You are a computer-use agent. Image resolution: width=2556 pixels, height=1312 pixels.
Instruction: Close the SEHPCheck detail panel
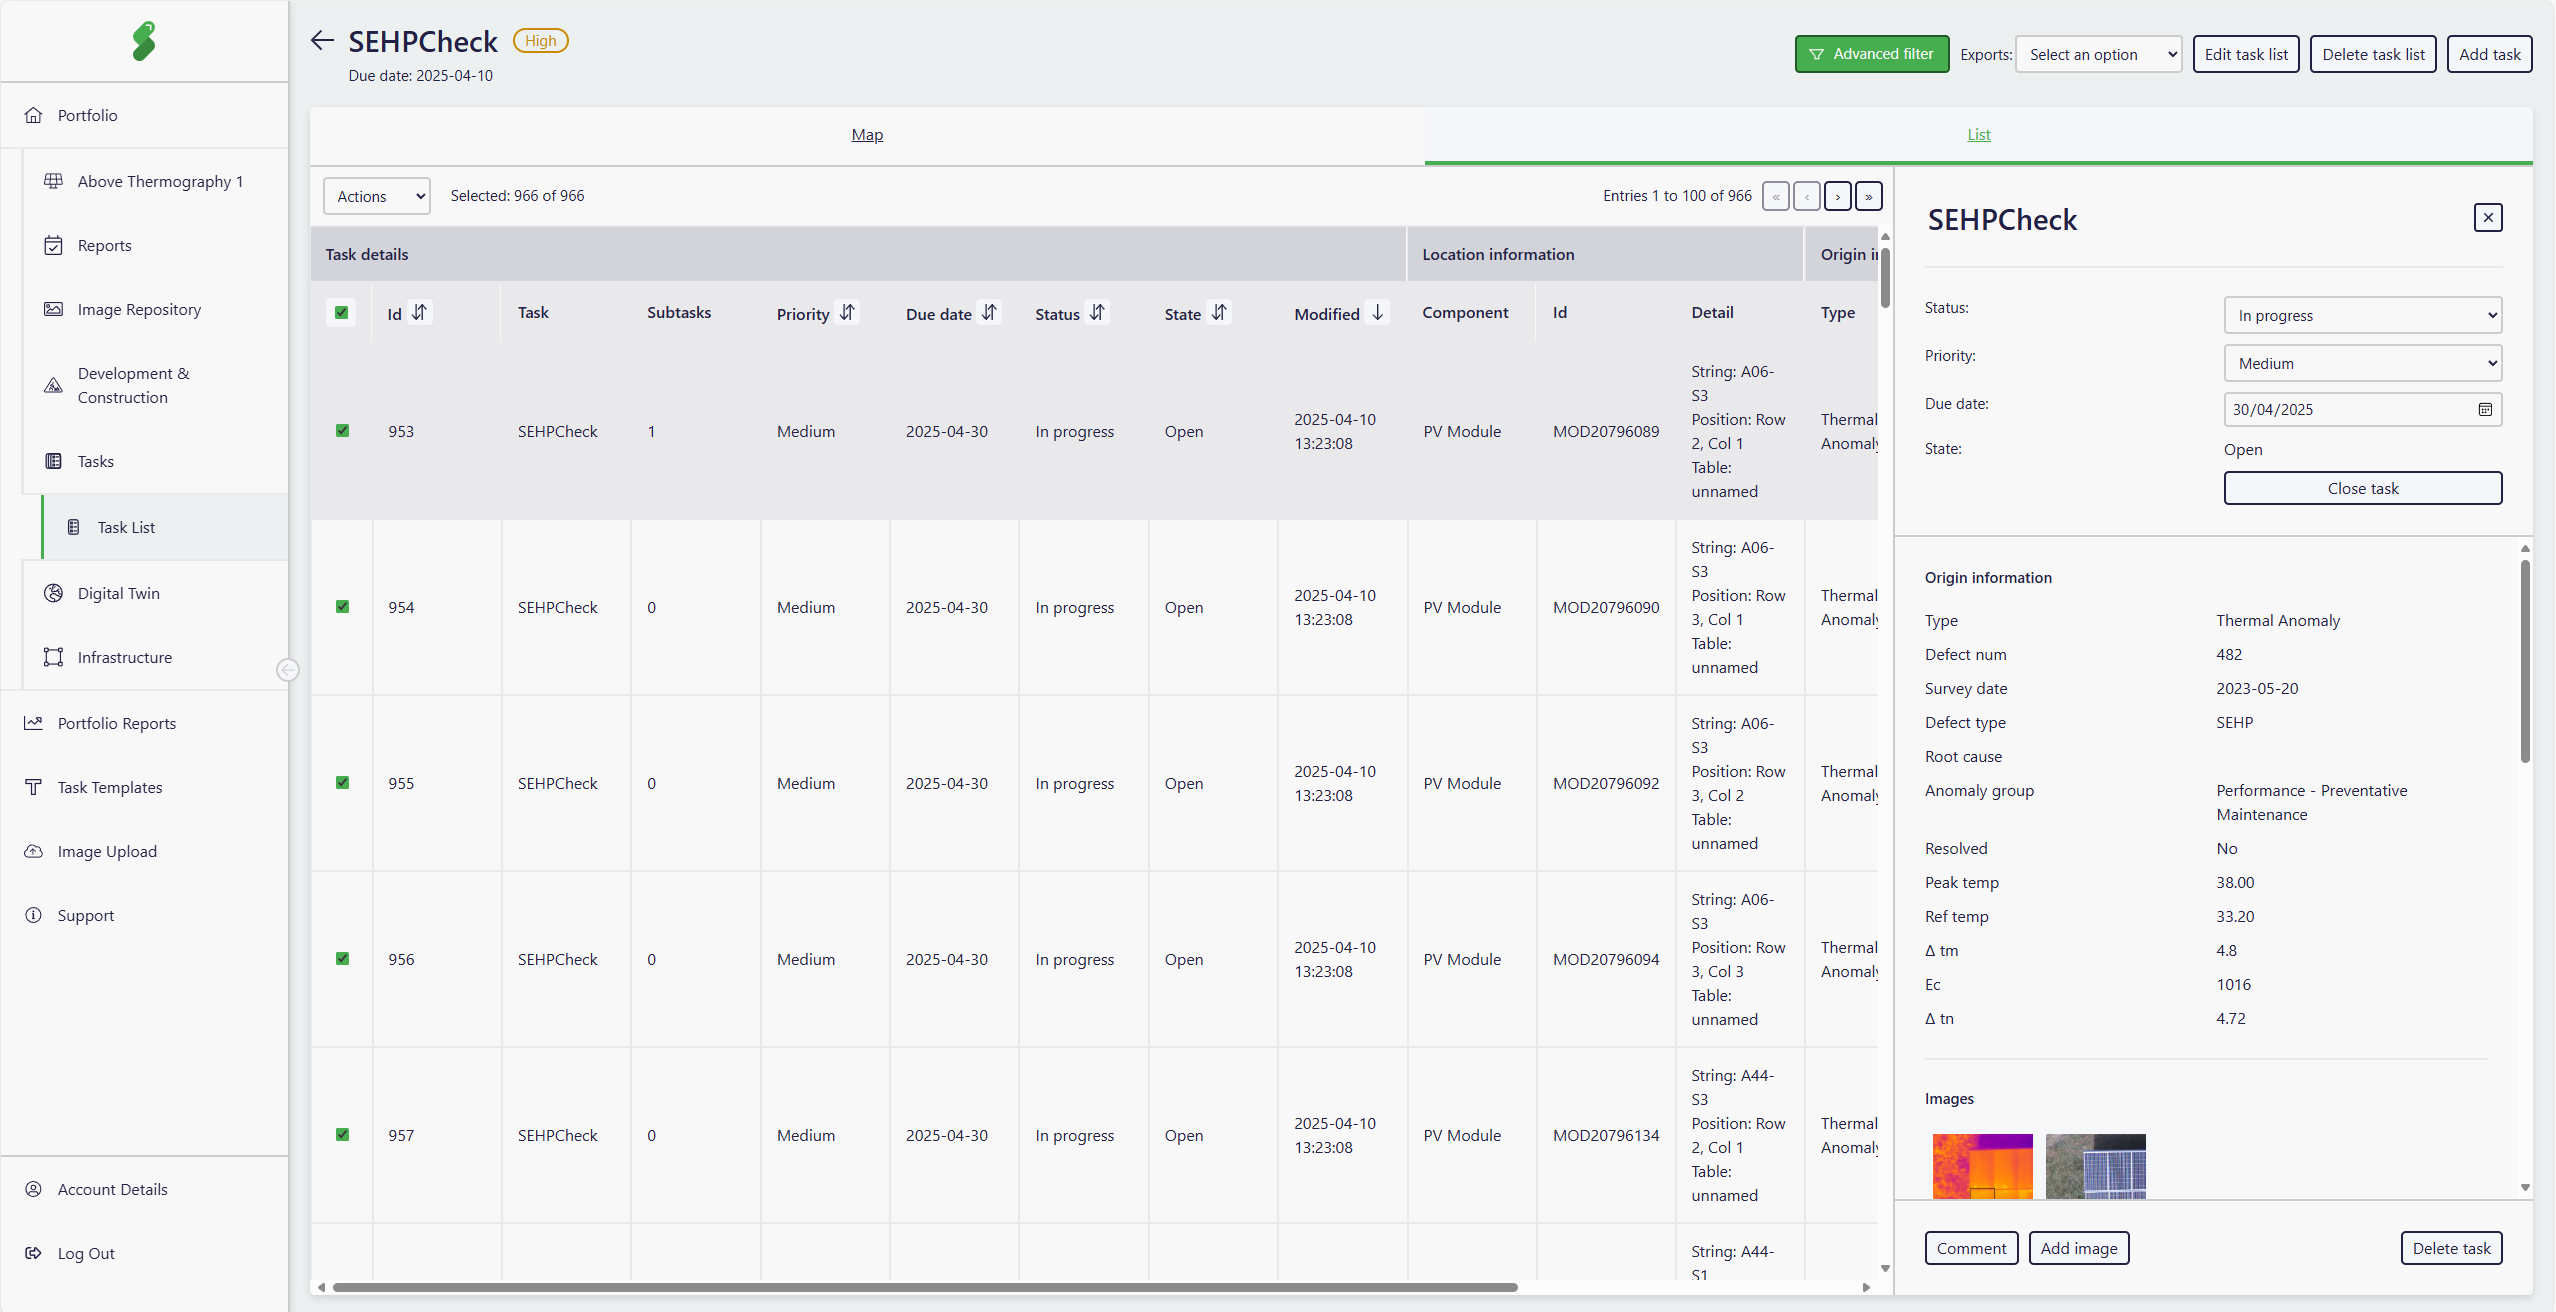point(2488,218)
